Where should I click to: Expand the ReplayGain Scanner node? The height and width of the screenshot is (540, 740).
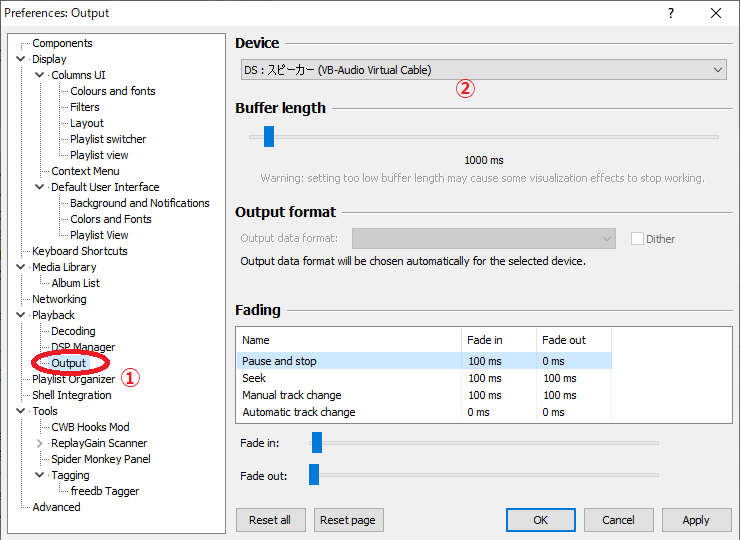coord(40,443)
